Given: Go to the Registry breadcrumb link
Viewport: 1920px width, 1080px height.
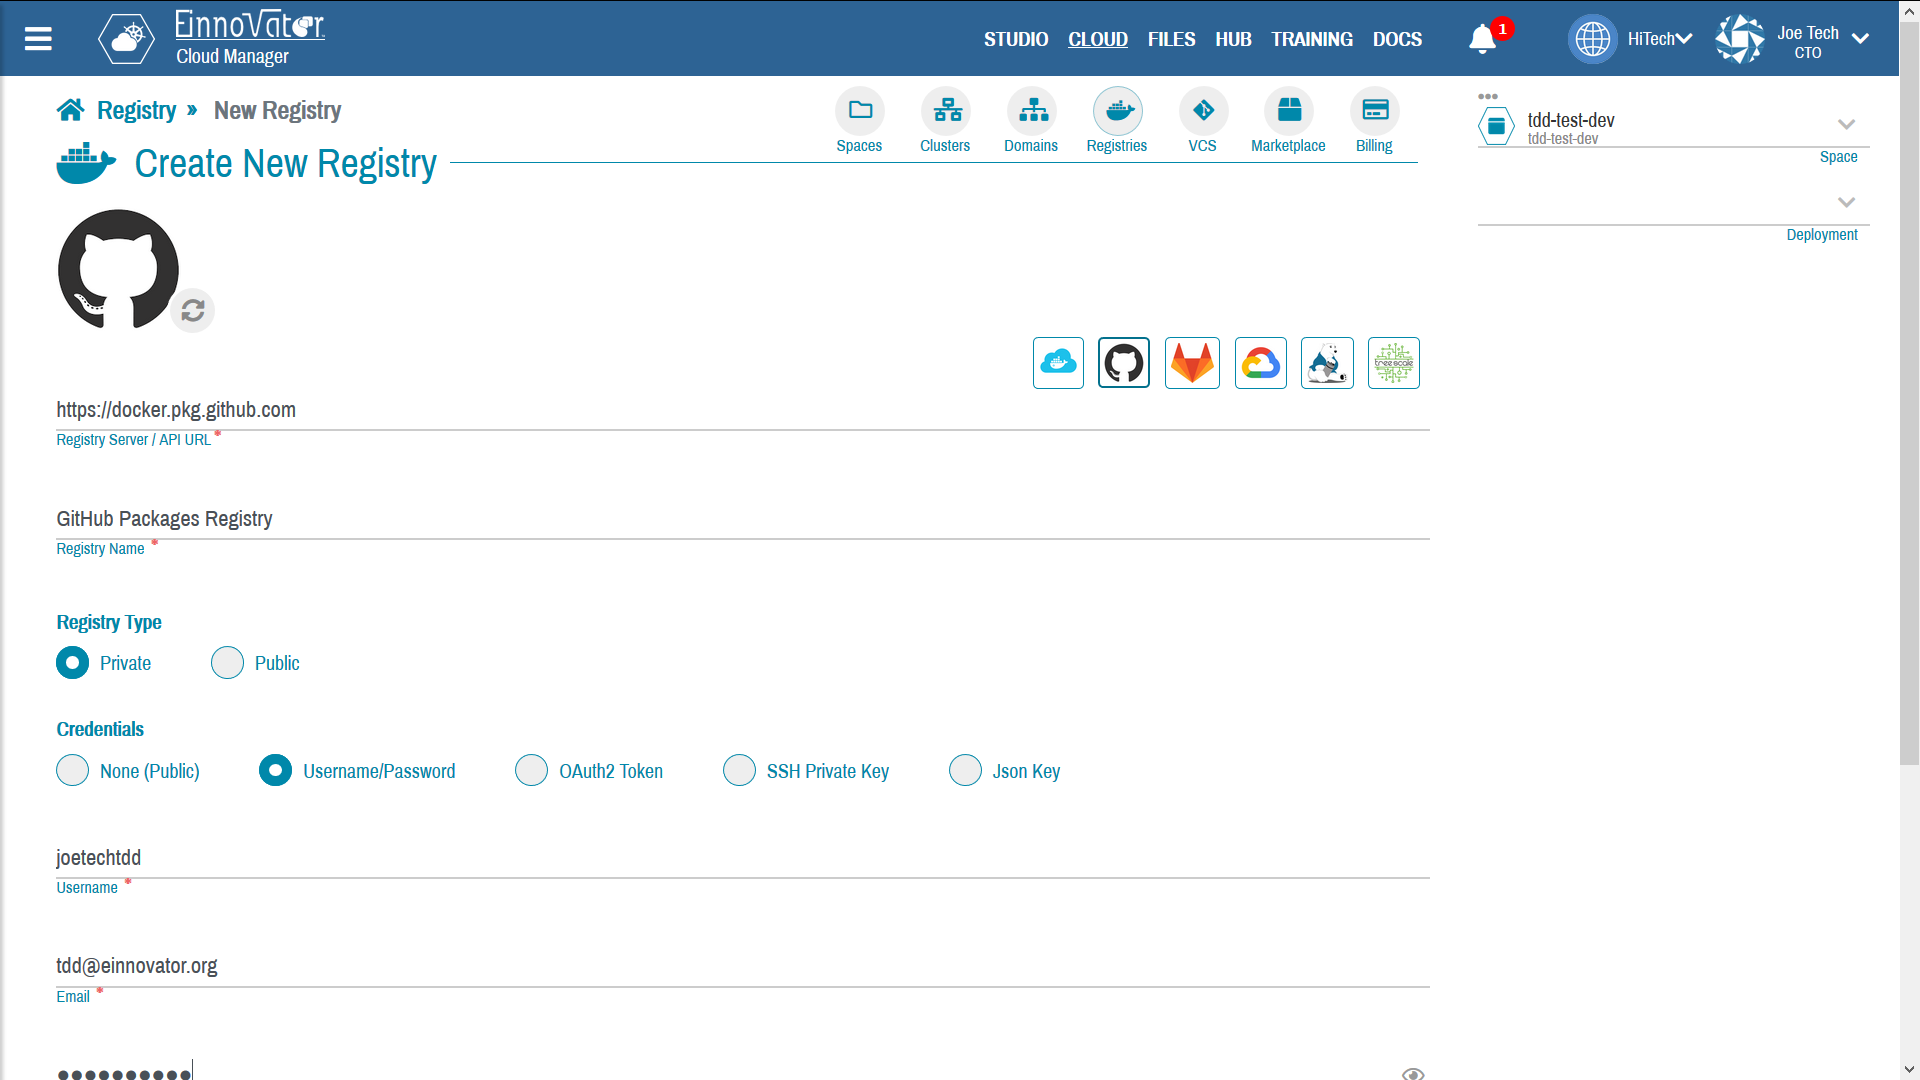Looking at the screenshot, I should click(x=136, y=110).
